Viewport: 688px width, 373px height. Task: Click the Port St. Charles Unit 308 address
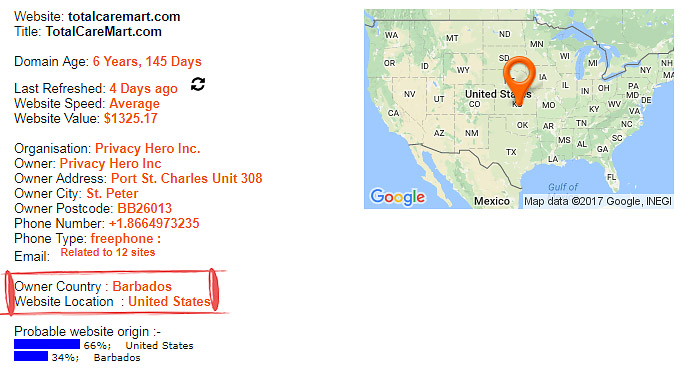(x=186, y=178)
